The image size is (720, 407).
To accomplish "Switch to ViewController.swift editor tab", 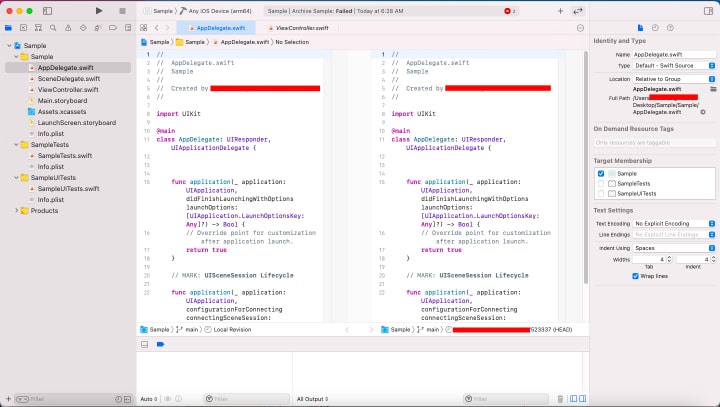I will pyautogui.click(x=298, y=28).
